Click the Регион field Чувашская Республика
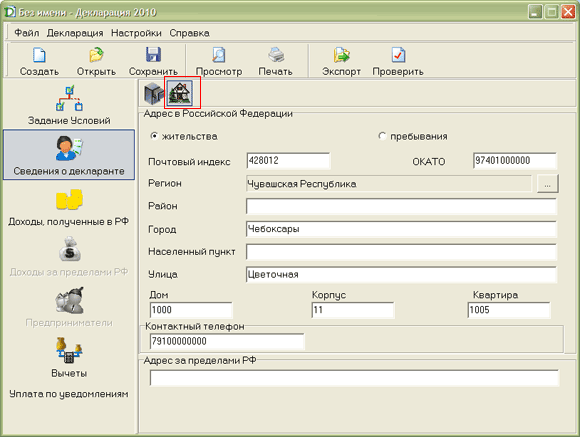 point(388,184)
